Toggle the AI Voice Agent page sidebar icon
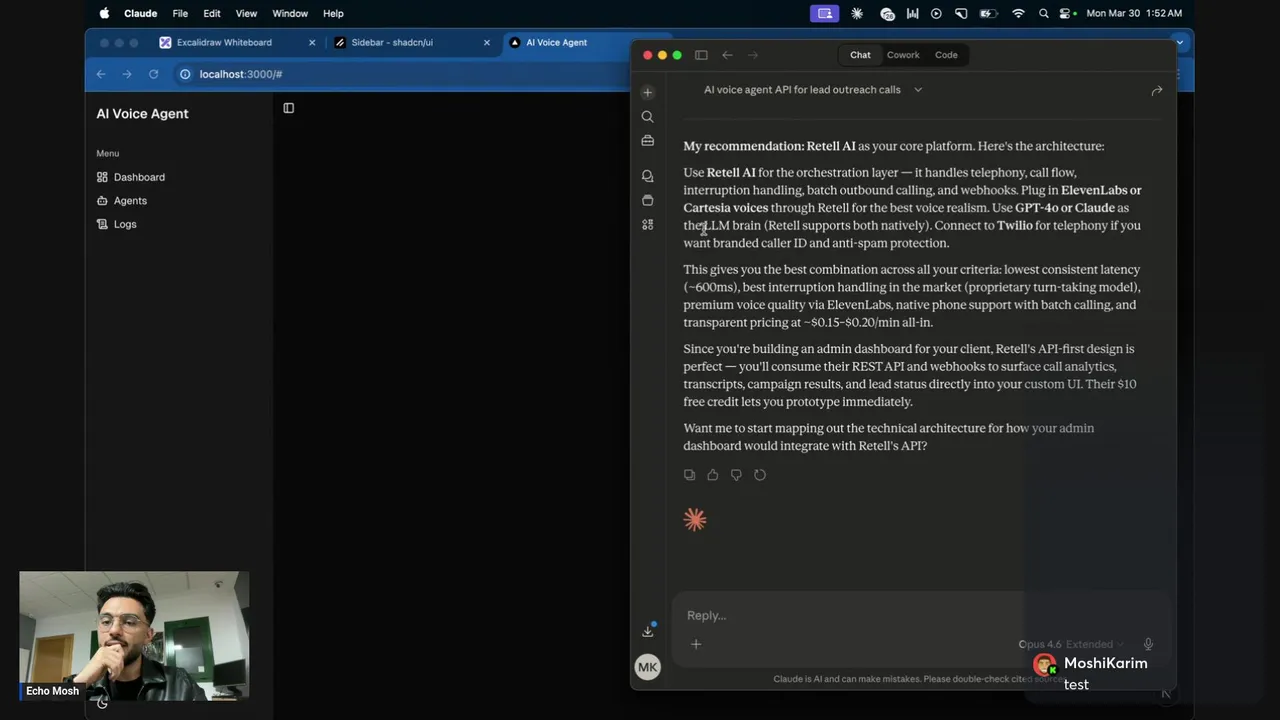Viewport: 1280px width, 720px height. click(289, 108)
